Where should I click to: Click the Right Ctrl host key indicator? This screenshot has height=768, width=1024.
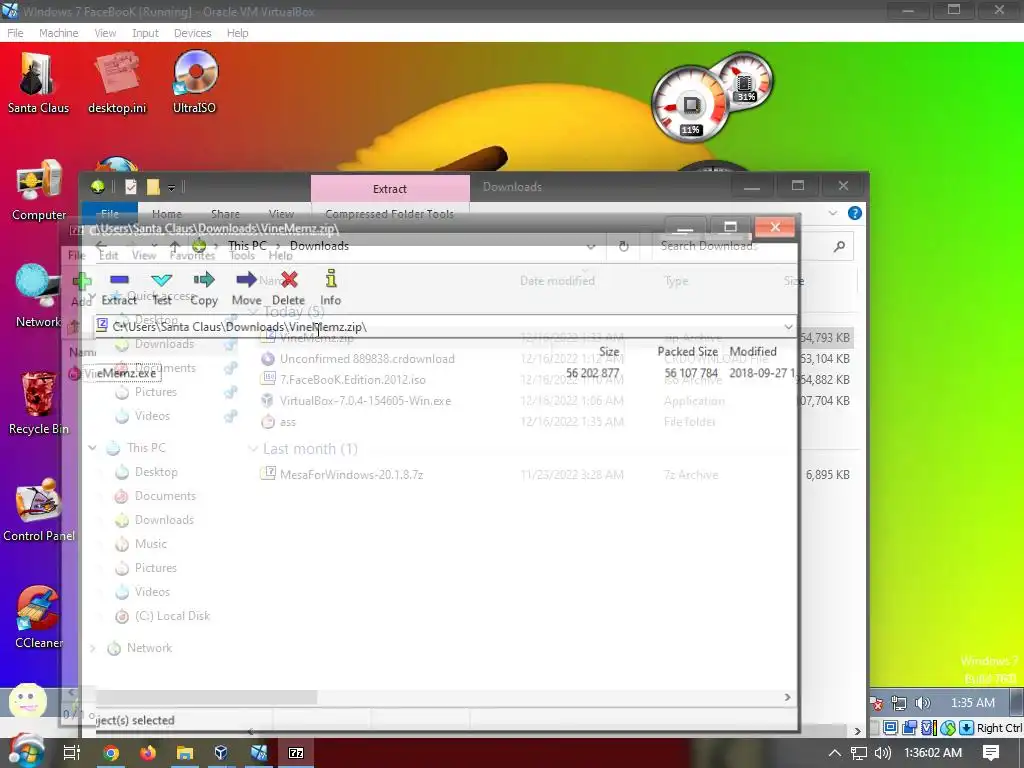point(999,728)
